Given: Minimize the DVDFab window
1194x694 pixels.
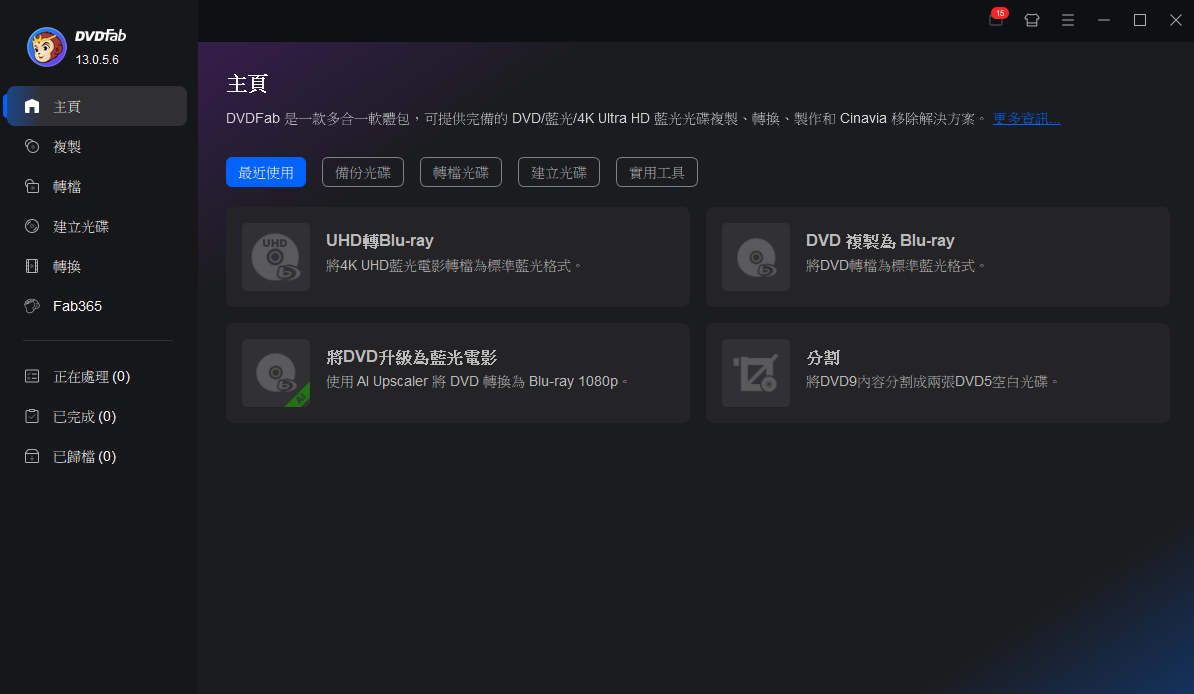Looking at the screenshot, I should tap(1103, 21).
